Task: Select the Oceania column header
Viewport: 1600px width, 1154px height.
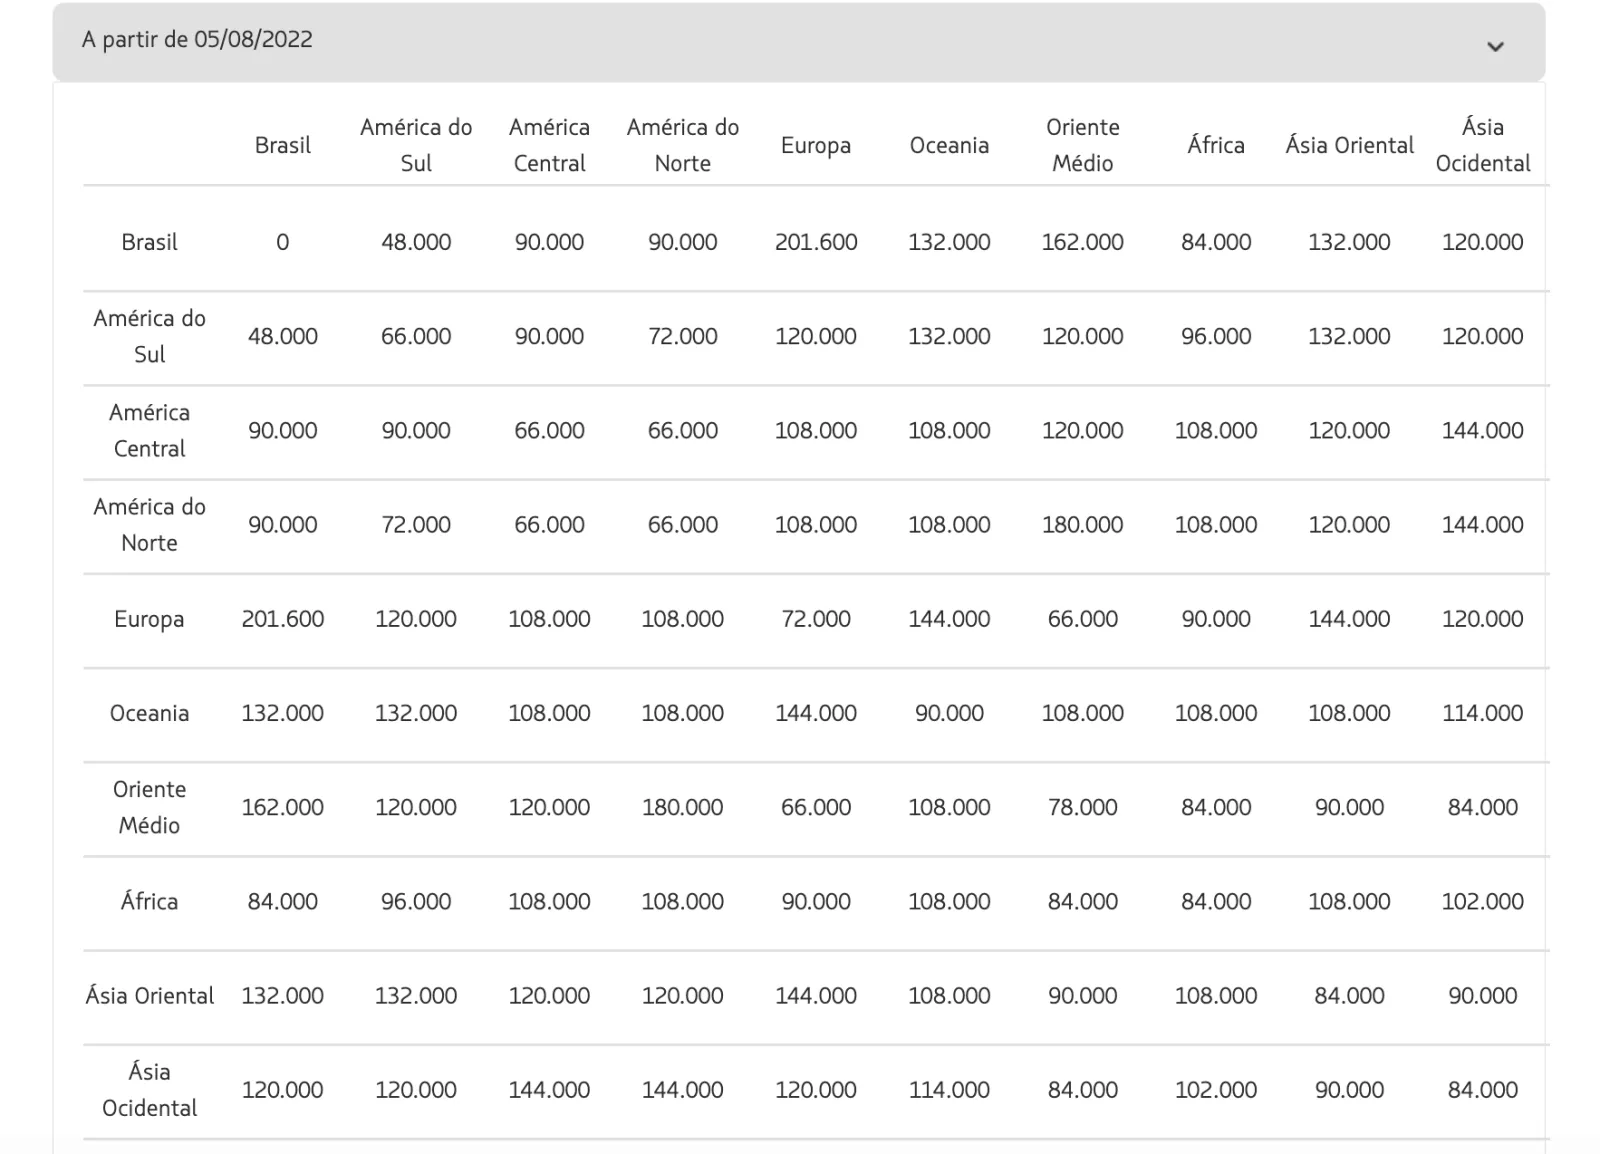Action: 949,145
